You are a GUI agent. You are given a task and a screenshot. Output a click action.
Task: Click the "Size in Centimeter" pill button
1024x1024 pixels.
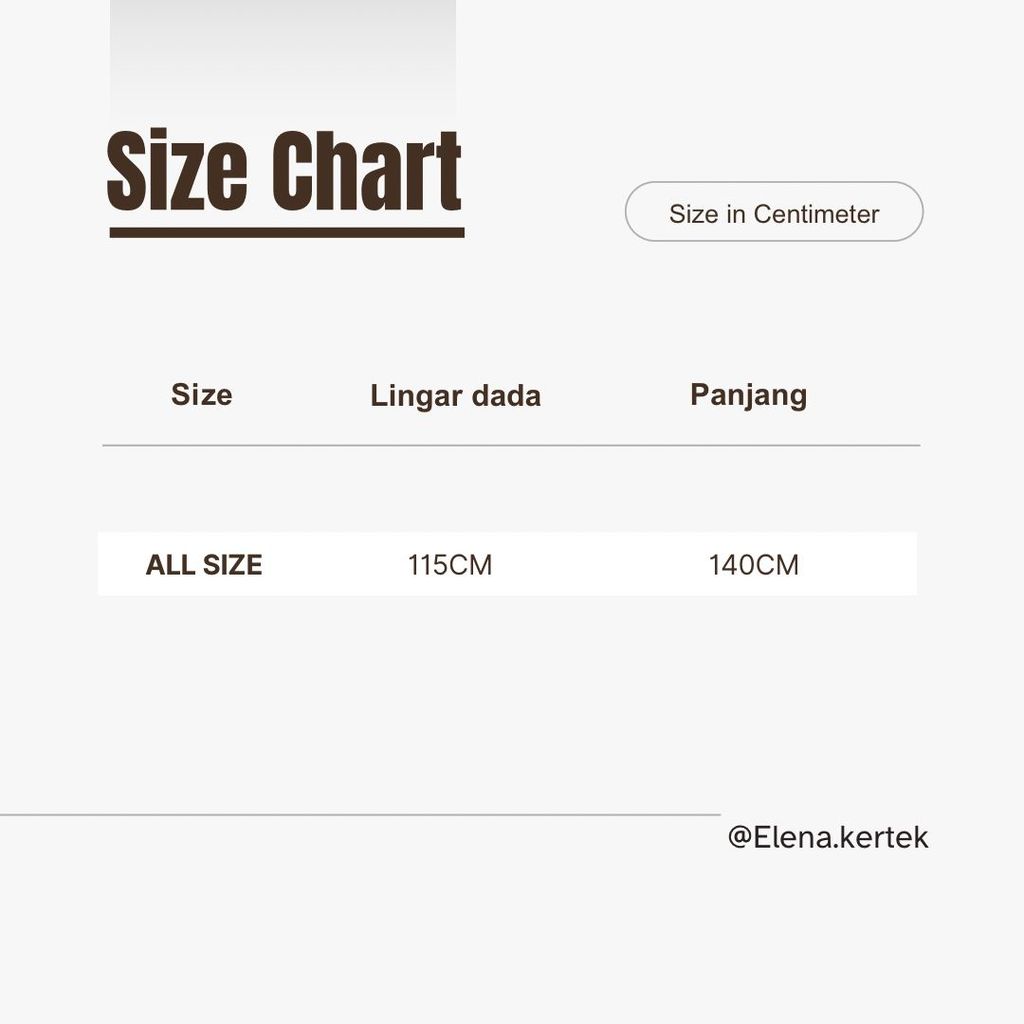[x=773, y=212]
